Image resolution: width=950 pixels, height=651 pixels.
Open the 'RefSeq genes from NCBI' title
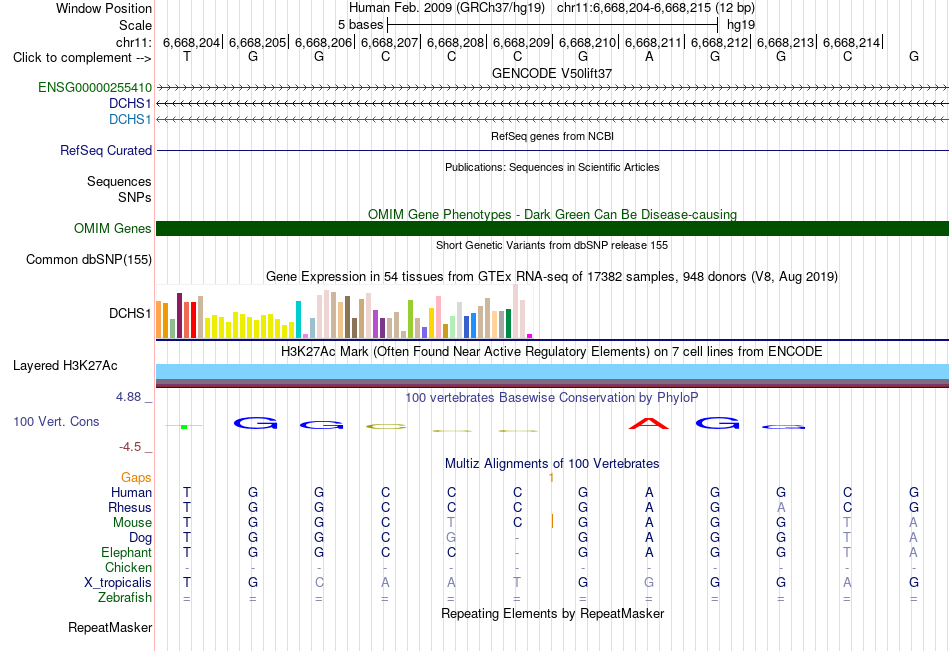[x=552, y=136]
